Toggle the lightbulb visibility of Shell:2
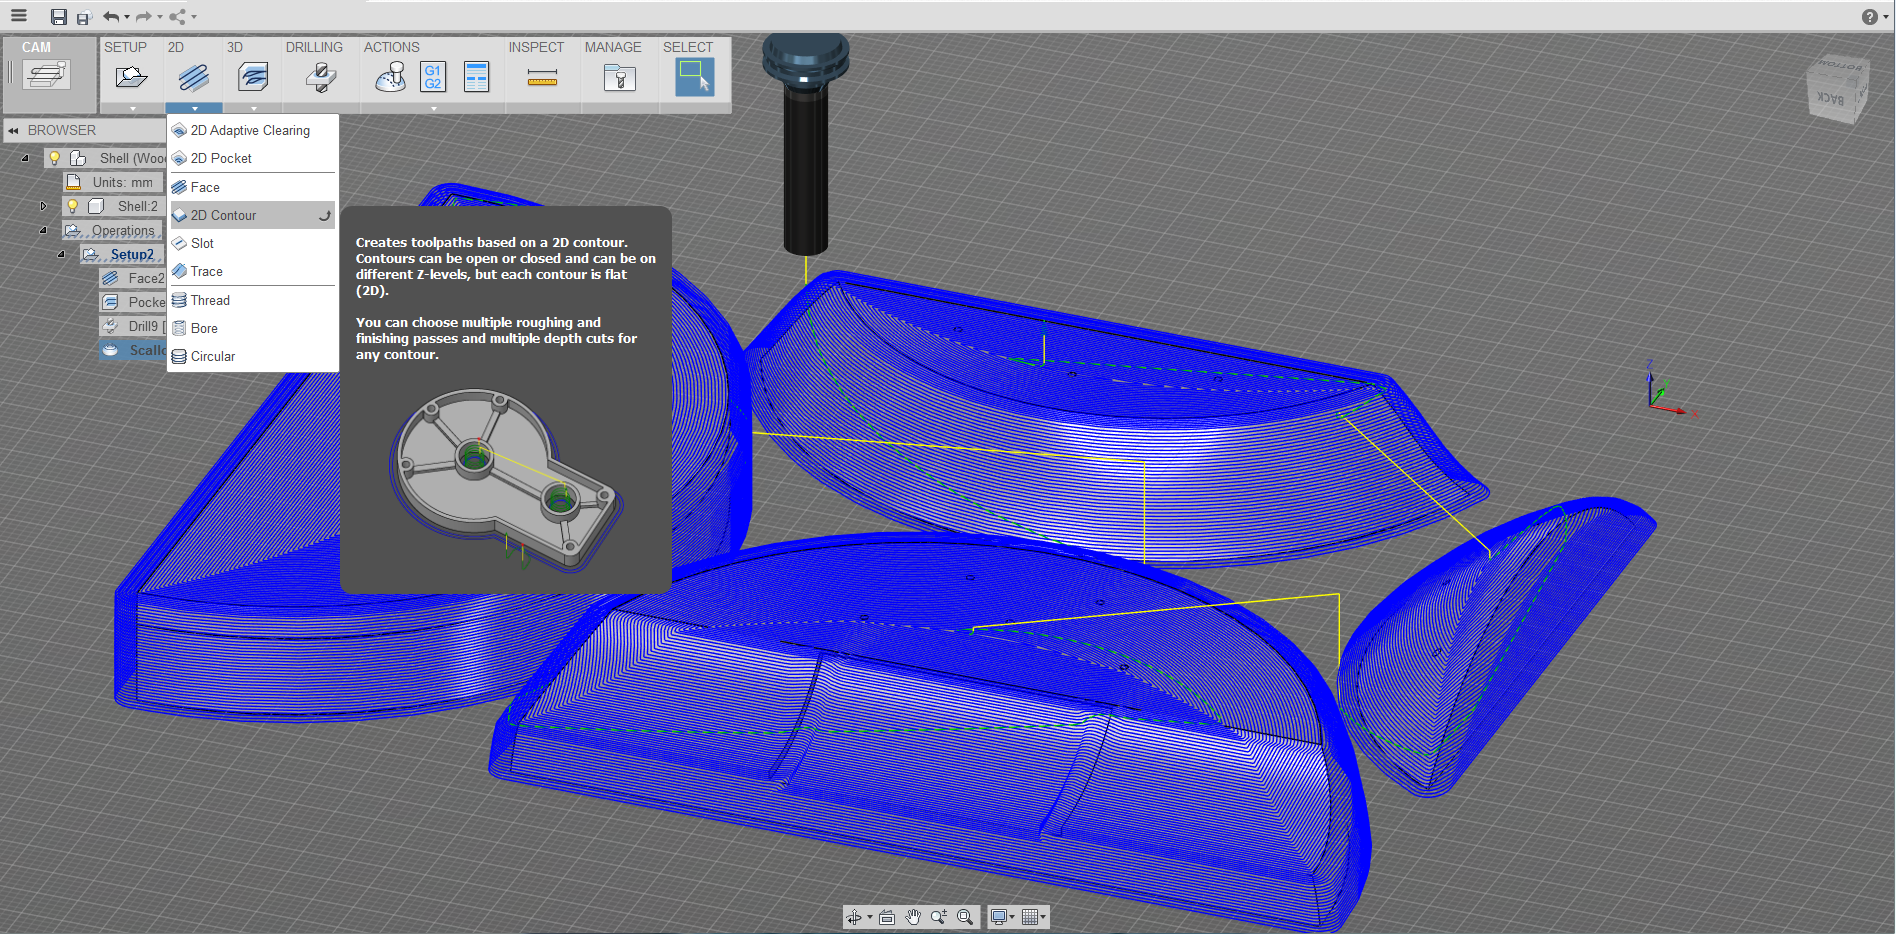This screenshot has height=934, width=1896. tap(73, 206)
